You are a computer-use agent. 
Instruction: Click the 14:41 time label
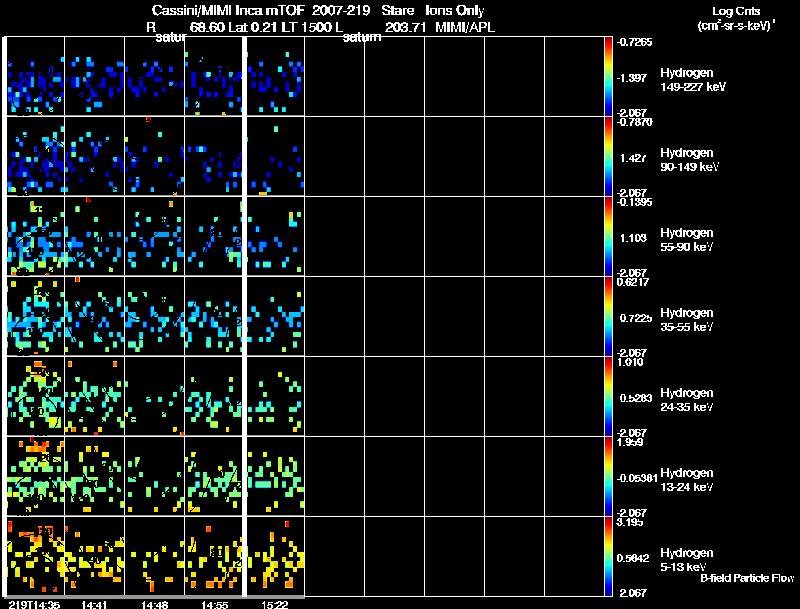pos(94,604)
